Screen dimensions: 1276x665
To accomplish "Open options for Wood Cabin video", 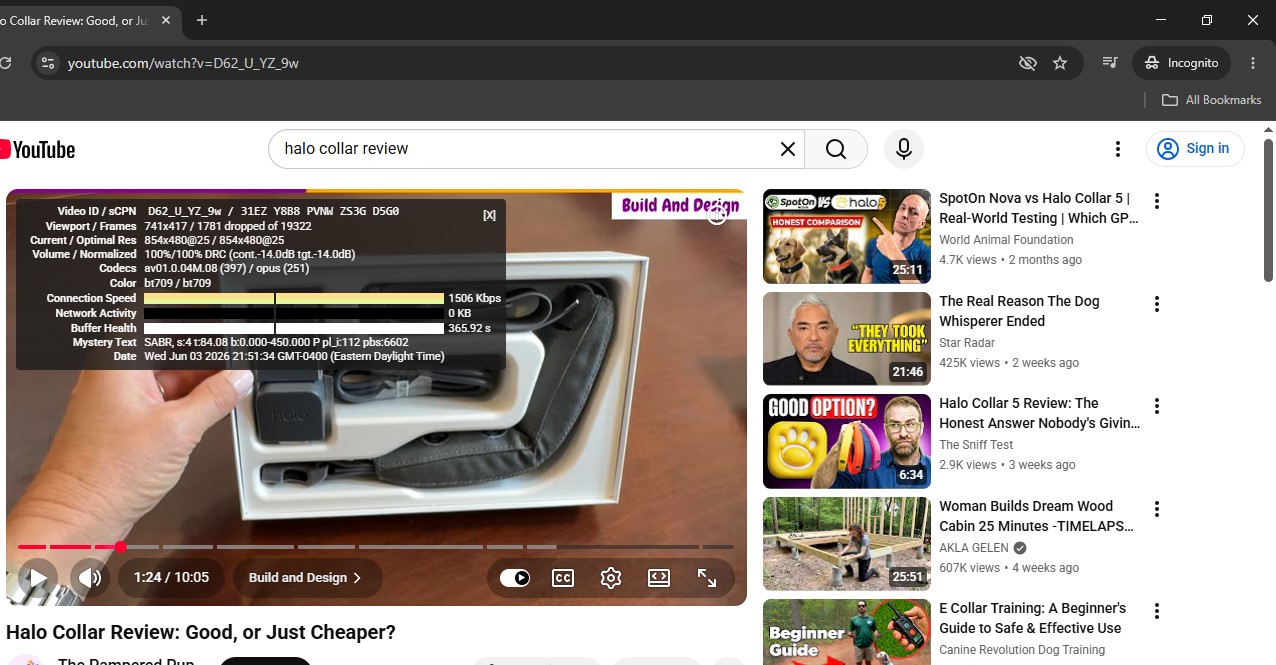I will coord(1157,509).
